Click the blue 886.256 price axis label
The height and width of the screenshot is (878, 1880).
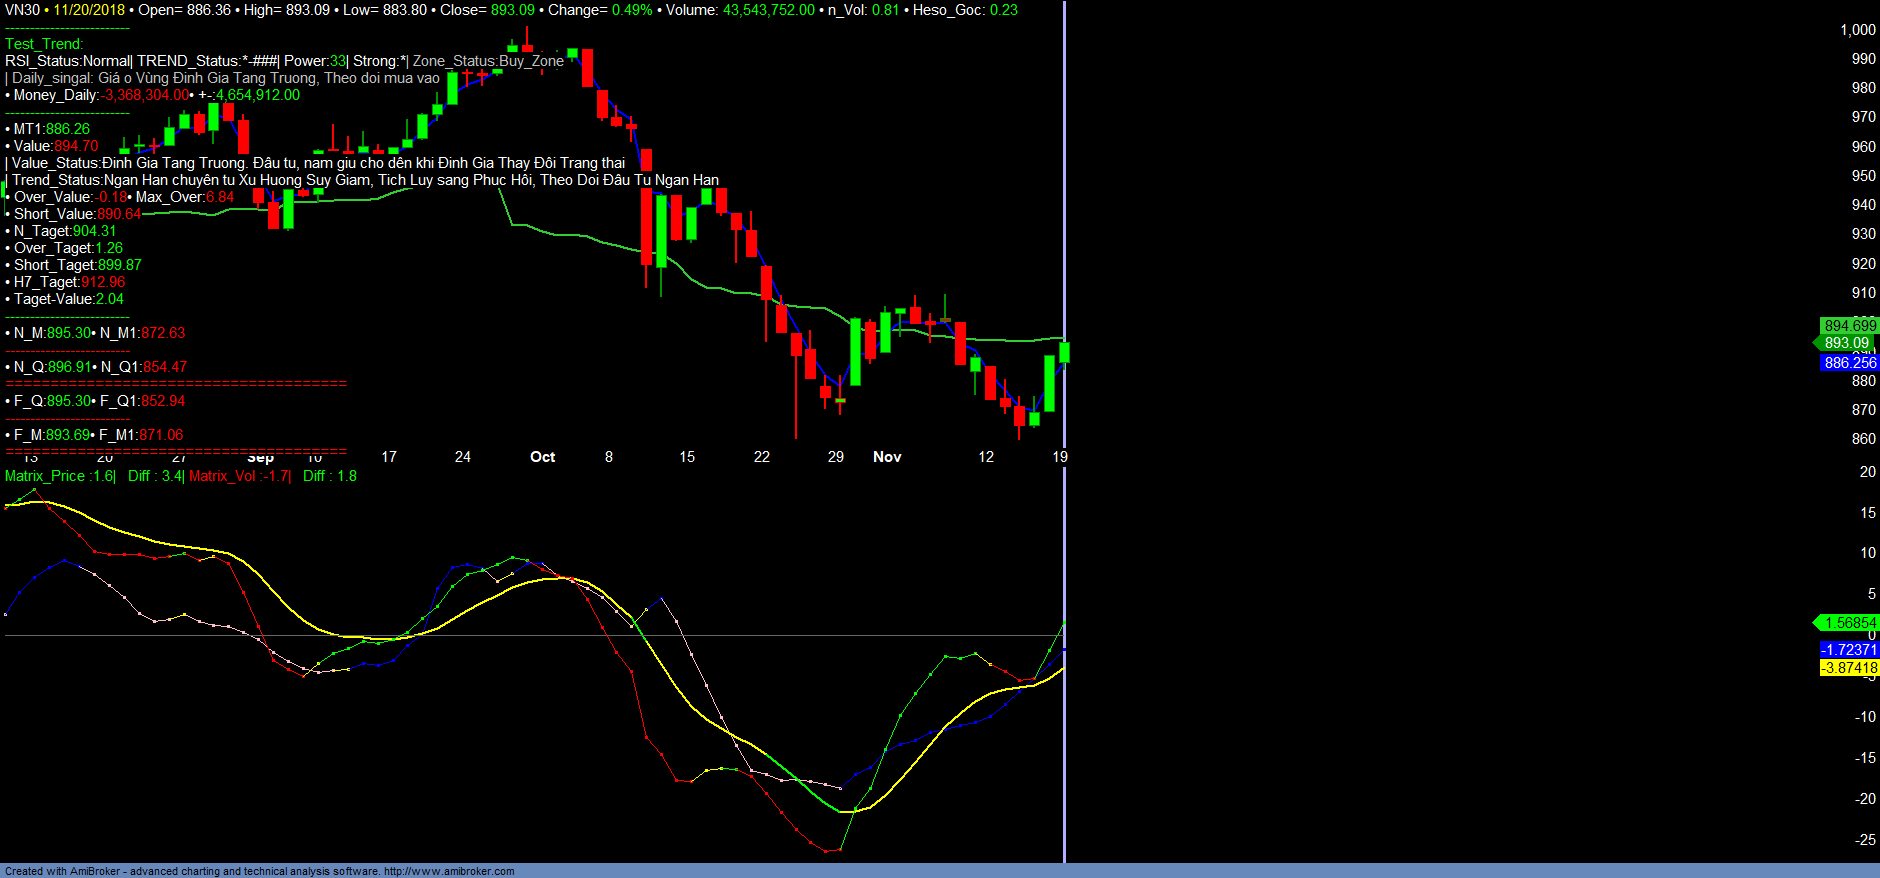coord(1849,363)
